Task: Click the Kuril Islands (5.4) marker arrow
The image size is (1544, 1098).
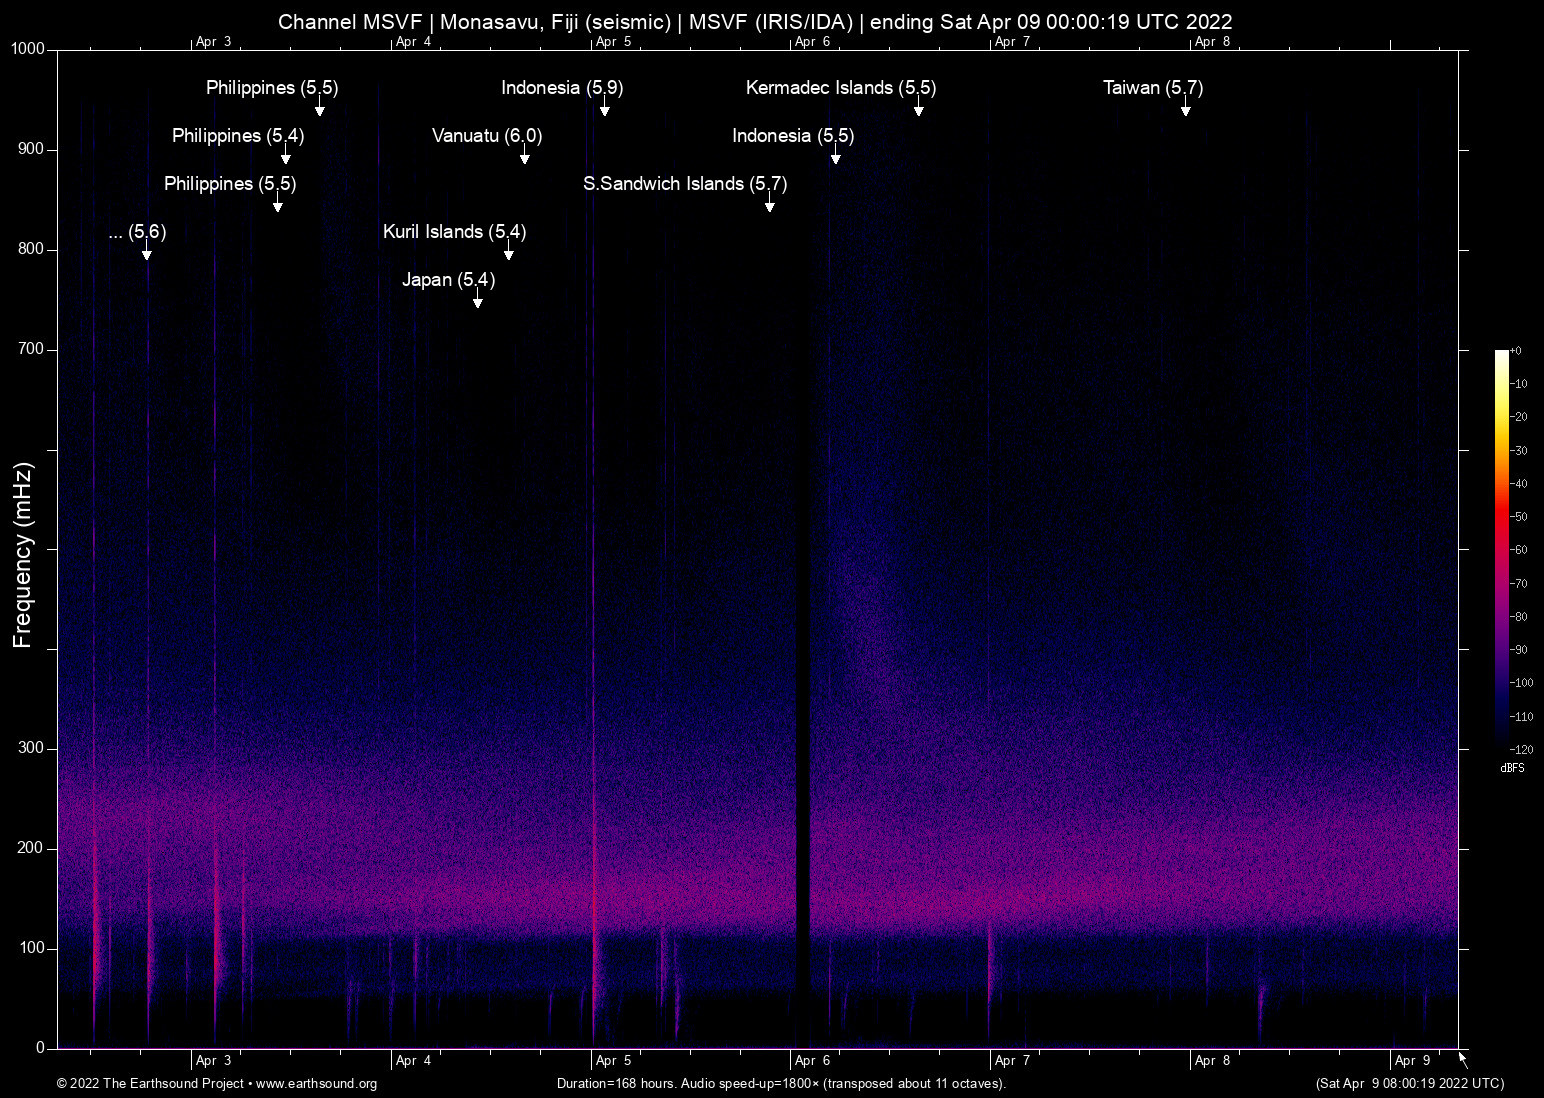Action: (508, 255)
